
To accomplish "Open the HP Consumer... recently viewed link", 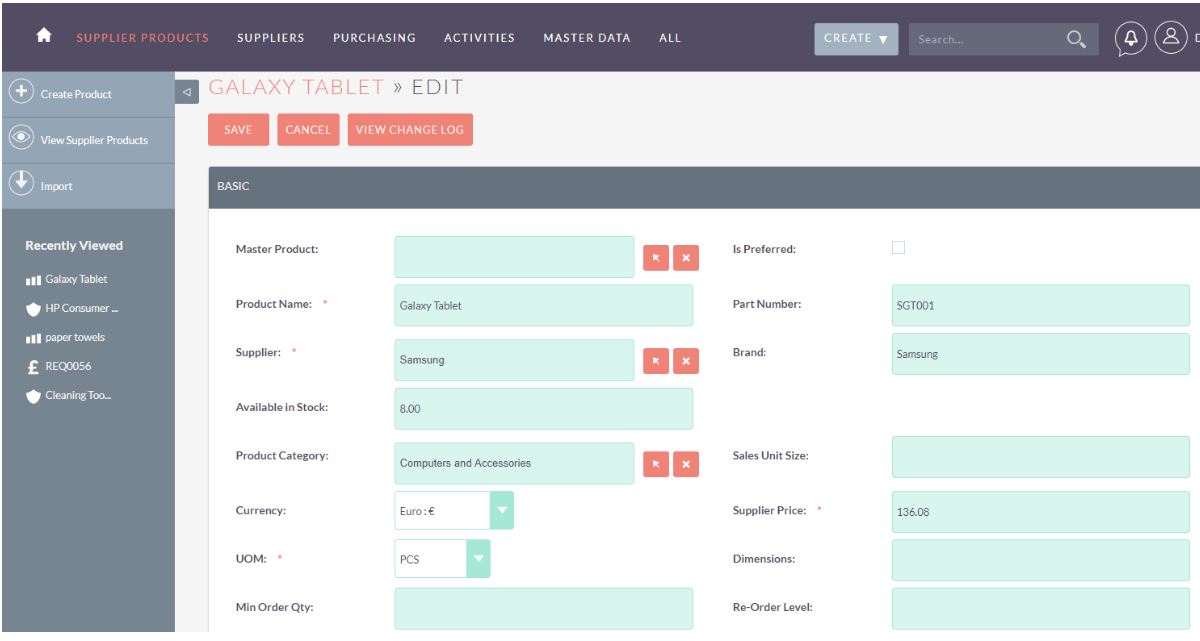I will pos(82,308).
